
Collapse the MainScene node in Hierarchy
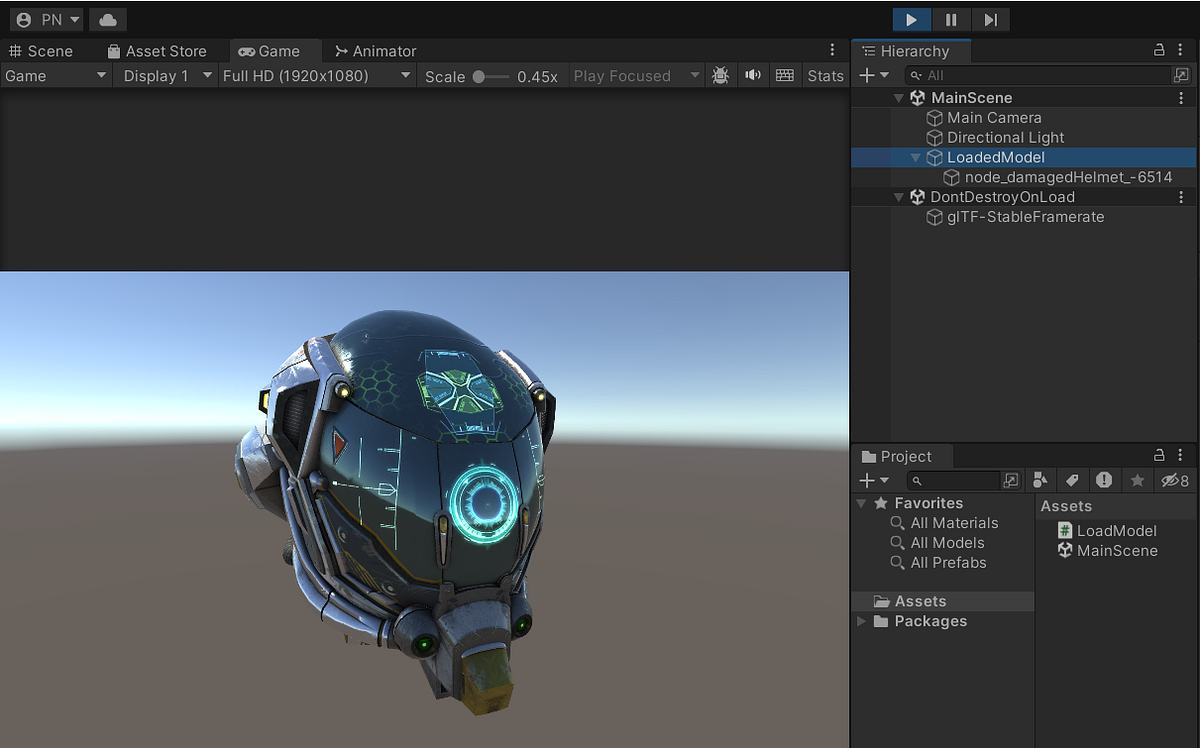(897, 97)
